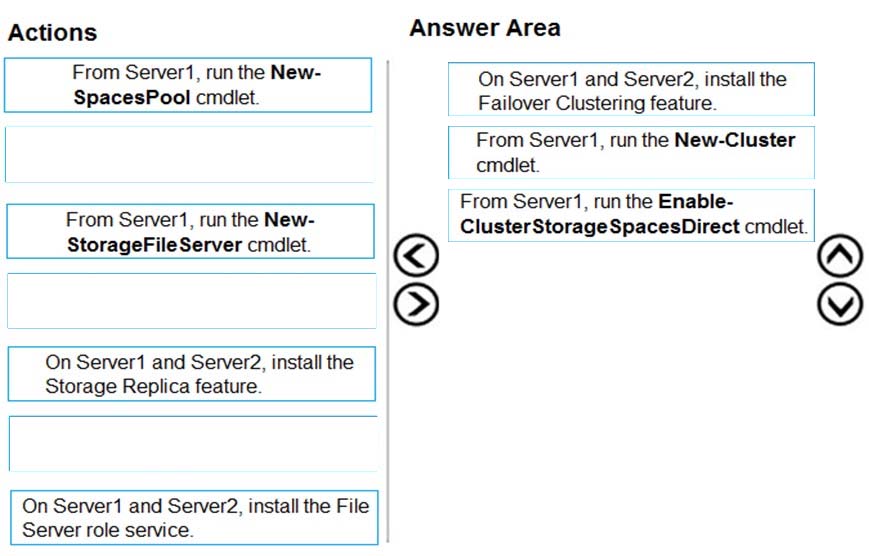The image size is (869, 556).
Task: Click the bold StorageFileServer text
Action: pos(154,245)
